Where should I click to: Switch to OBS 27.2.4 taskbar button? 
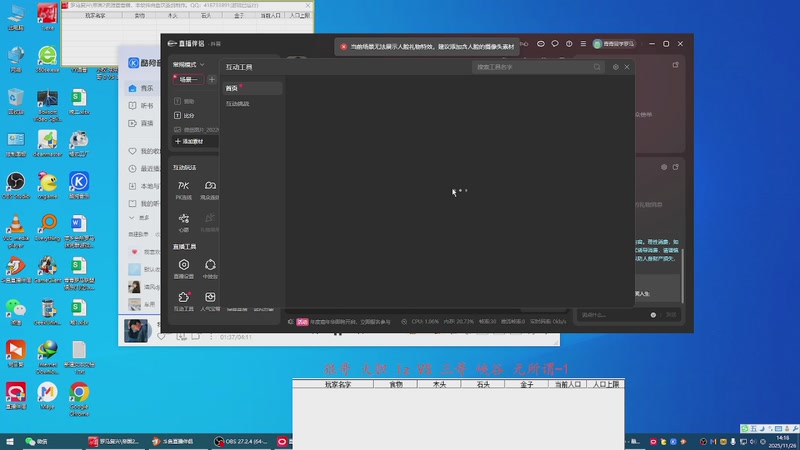click(241, 442)
